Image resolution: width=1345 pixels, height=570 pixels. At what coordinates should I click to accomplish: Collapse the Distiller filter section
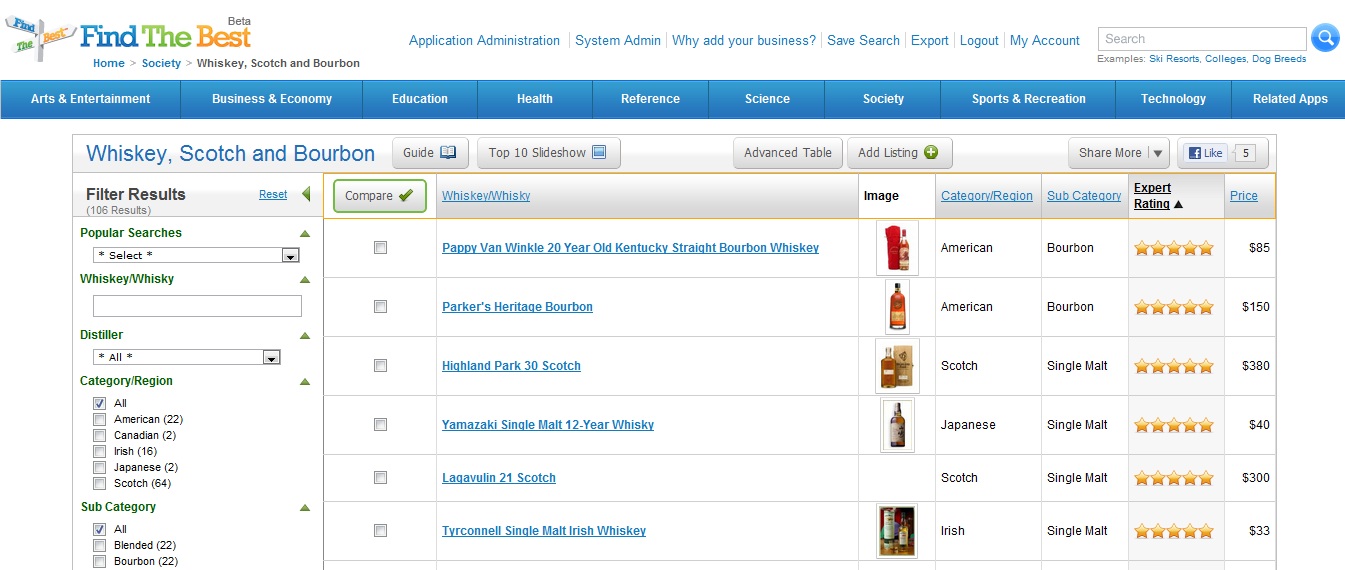[305, 336]
